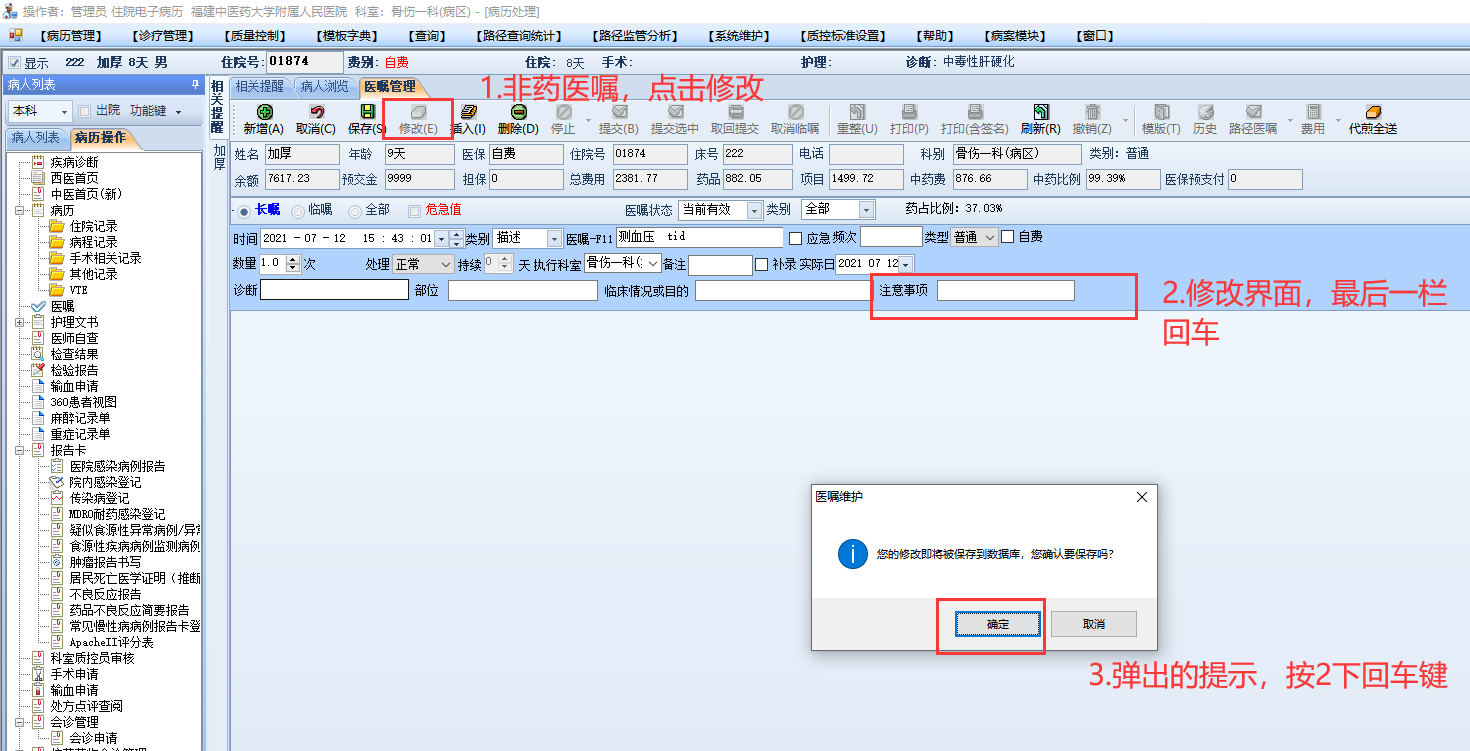Open the 类别 filter dropdown showing 全部
This screenshot has height=751, width=1470.
(866, 210)
